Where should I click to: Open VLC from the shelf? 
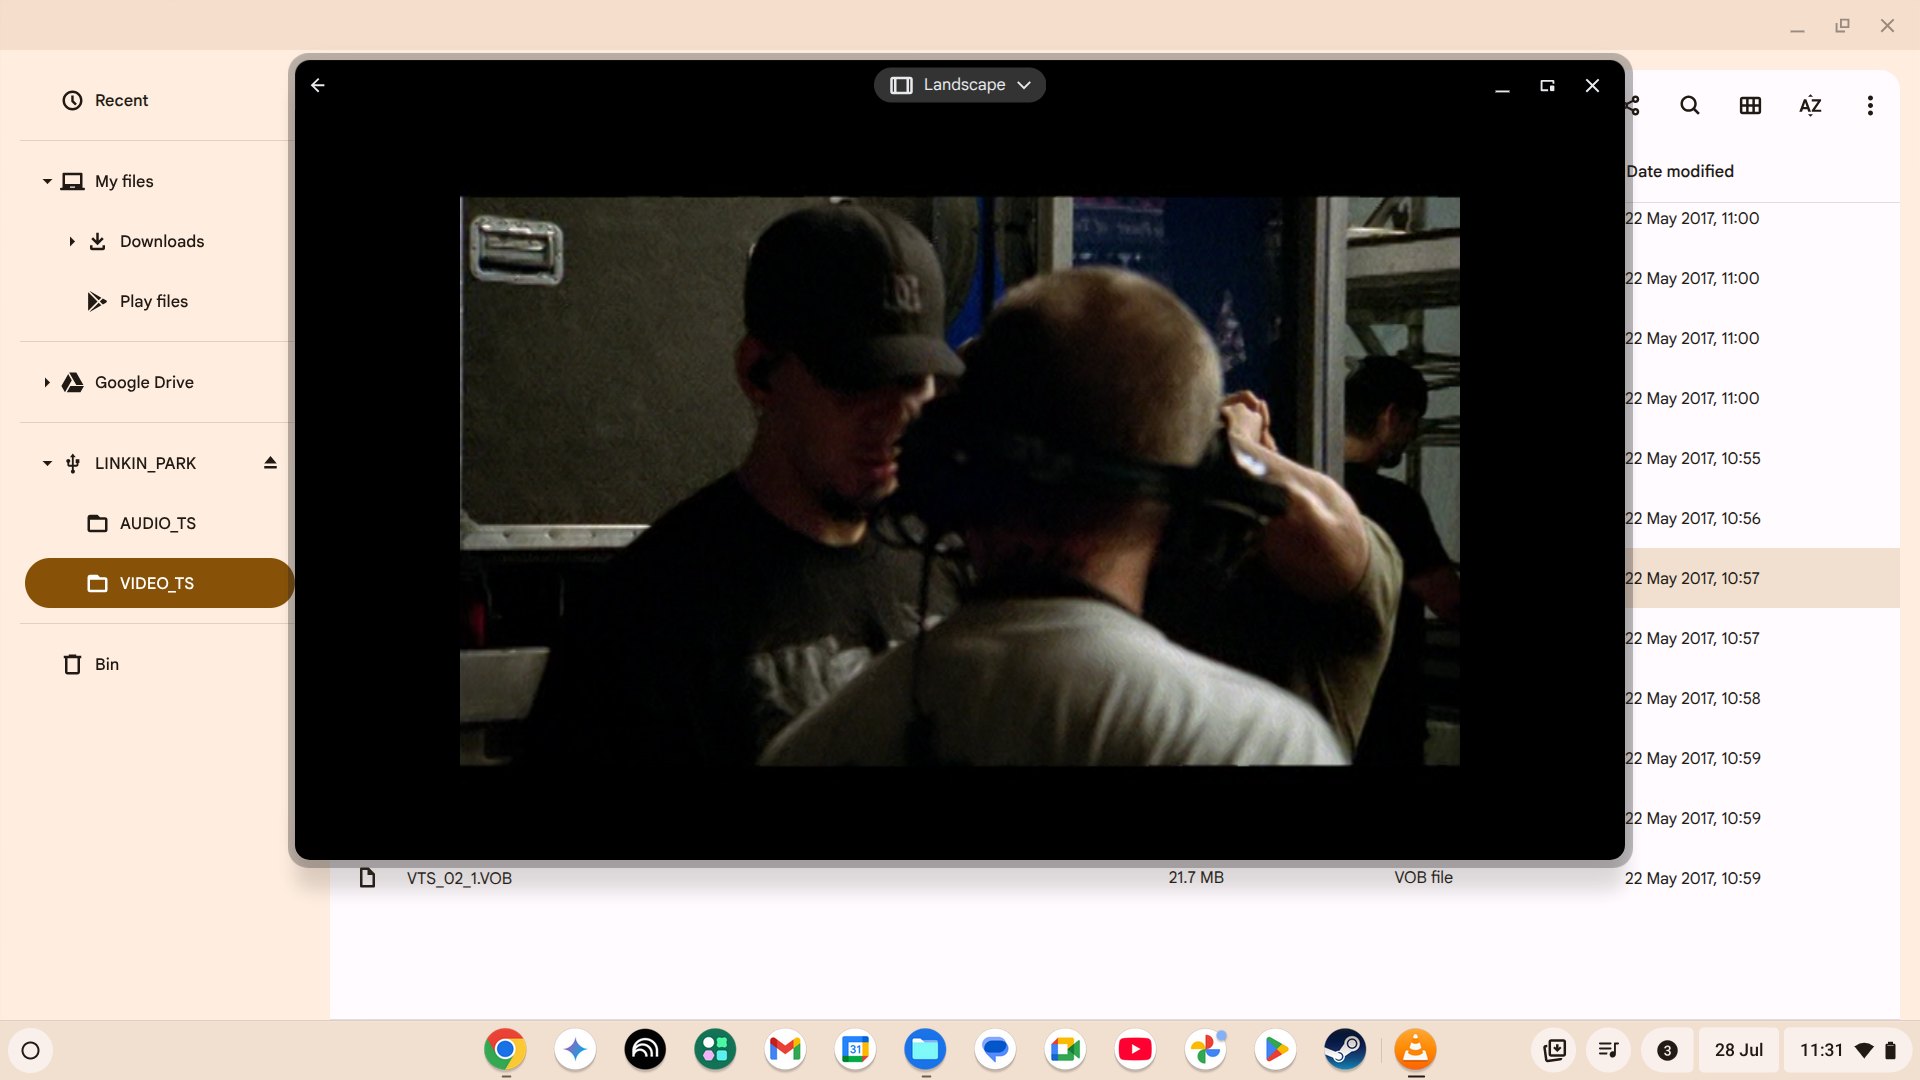[1415, 1049]
